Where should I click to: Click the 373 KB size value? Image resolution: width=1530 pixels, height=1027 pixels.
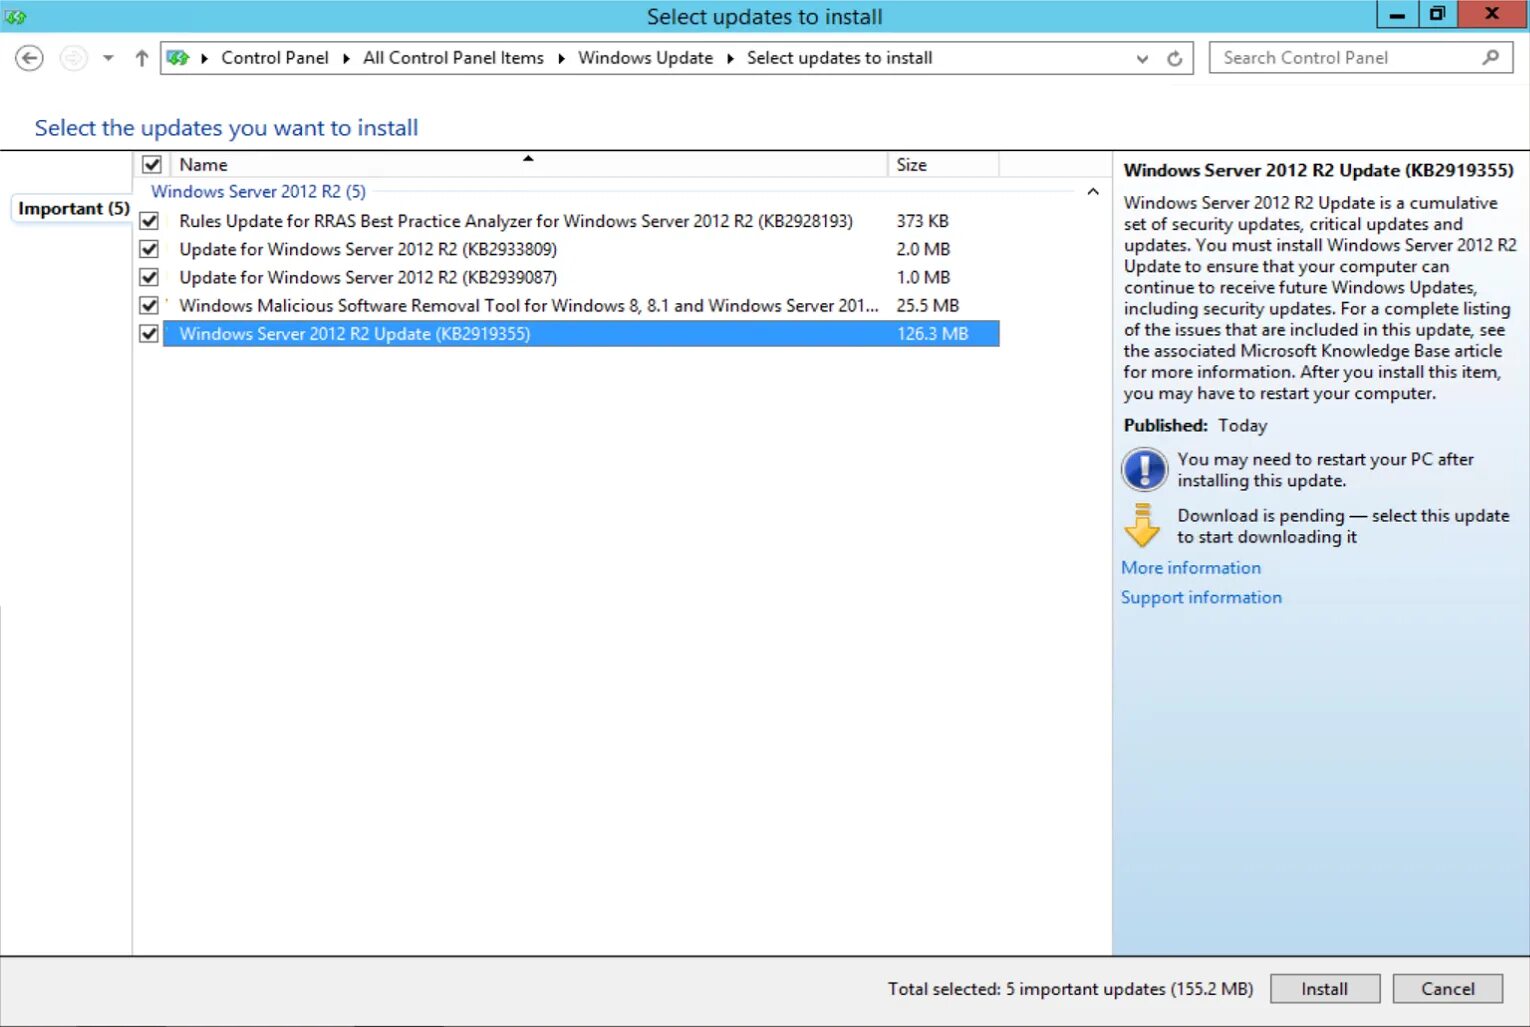[922, 221]
